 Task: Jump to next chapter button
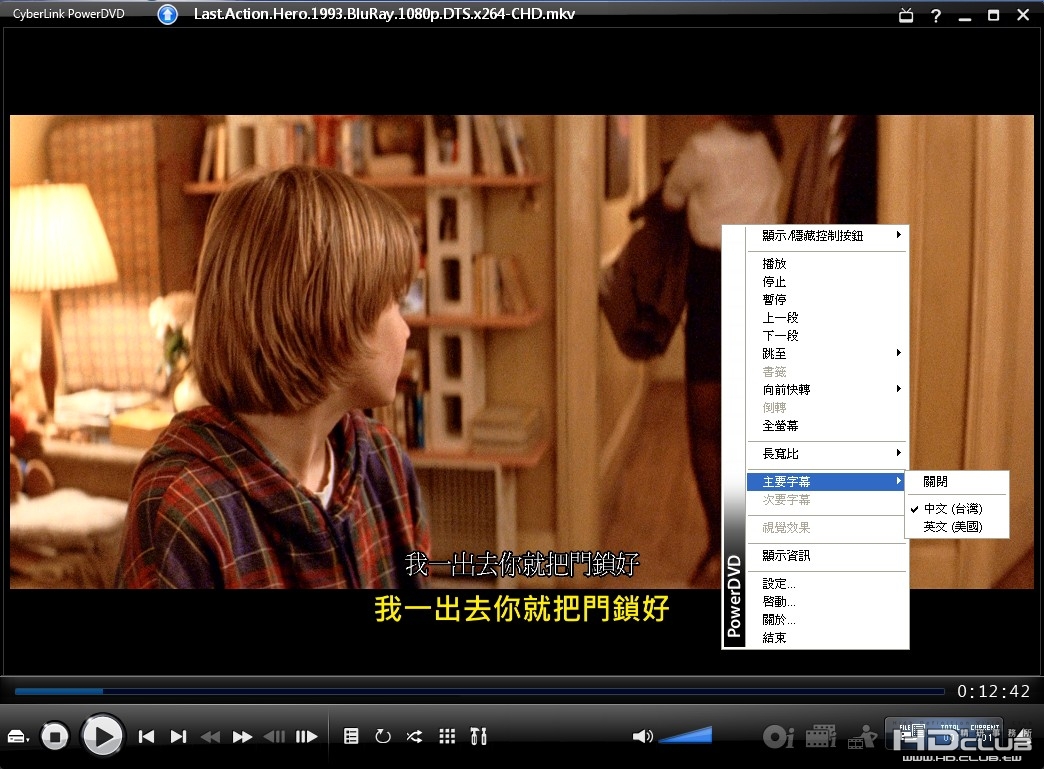(178, 736)
